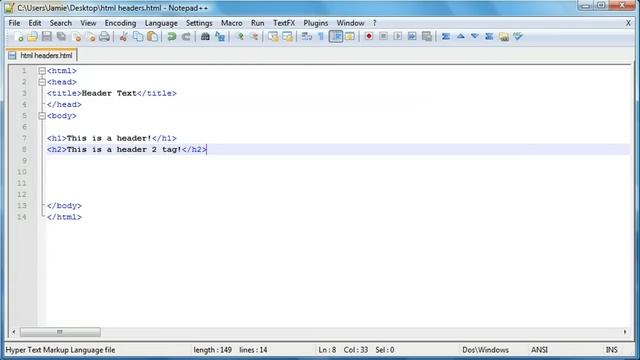Viewport: 640px width, 360px height.
Task: Paste clipboard using the Paste icon
Action: [x=153, y=37]
